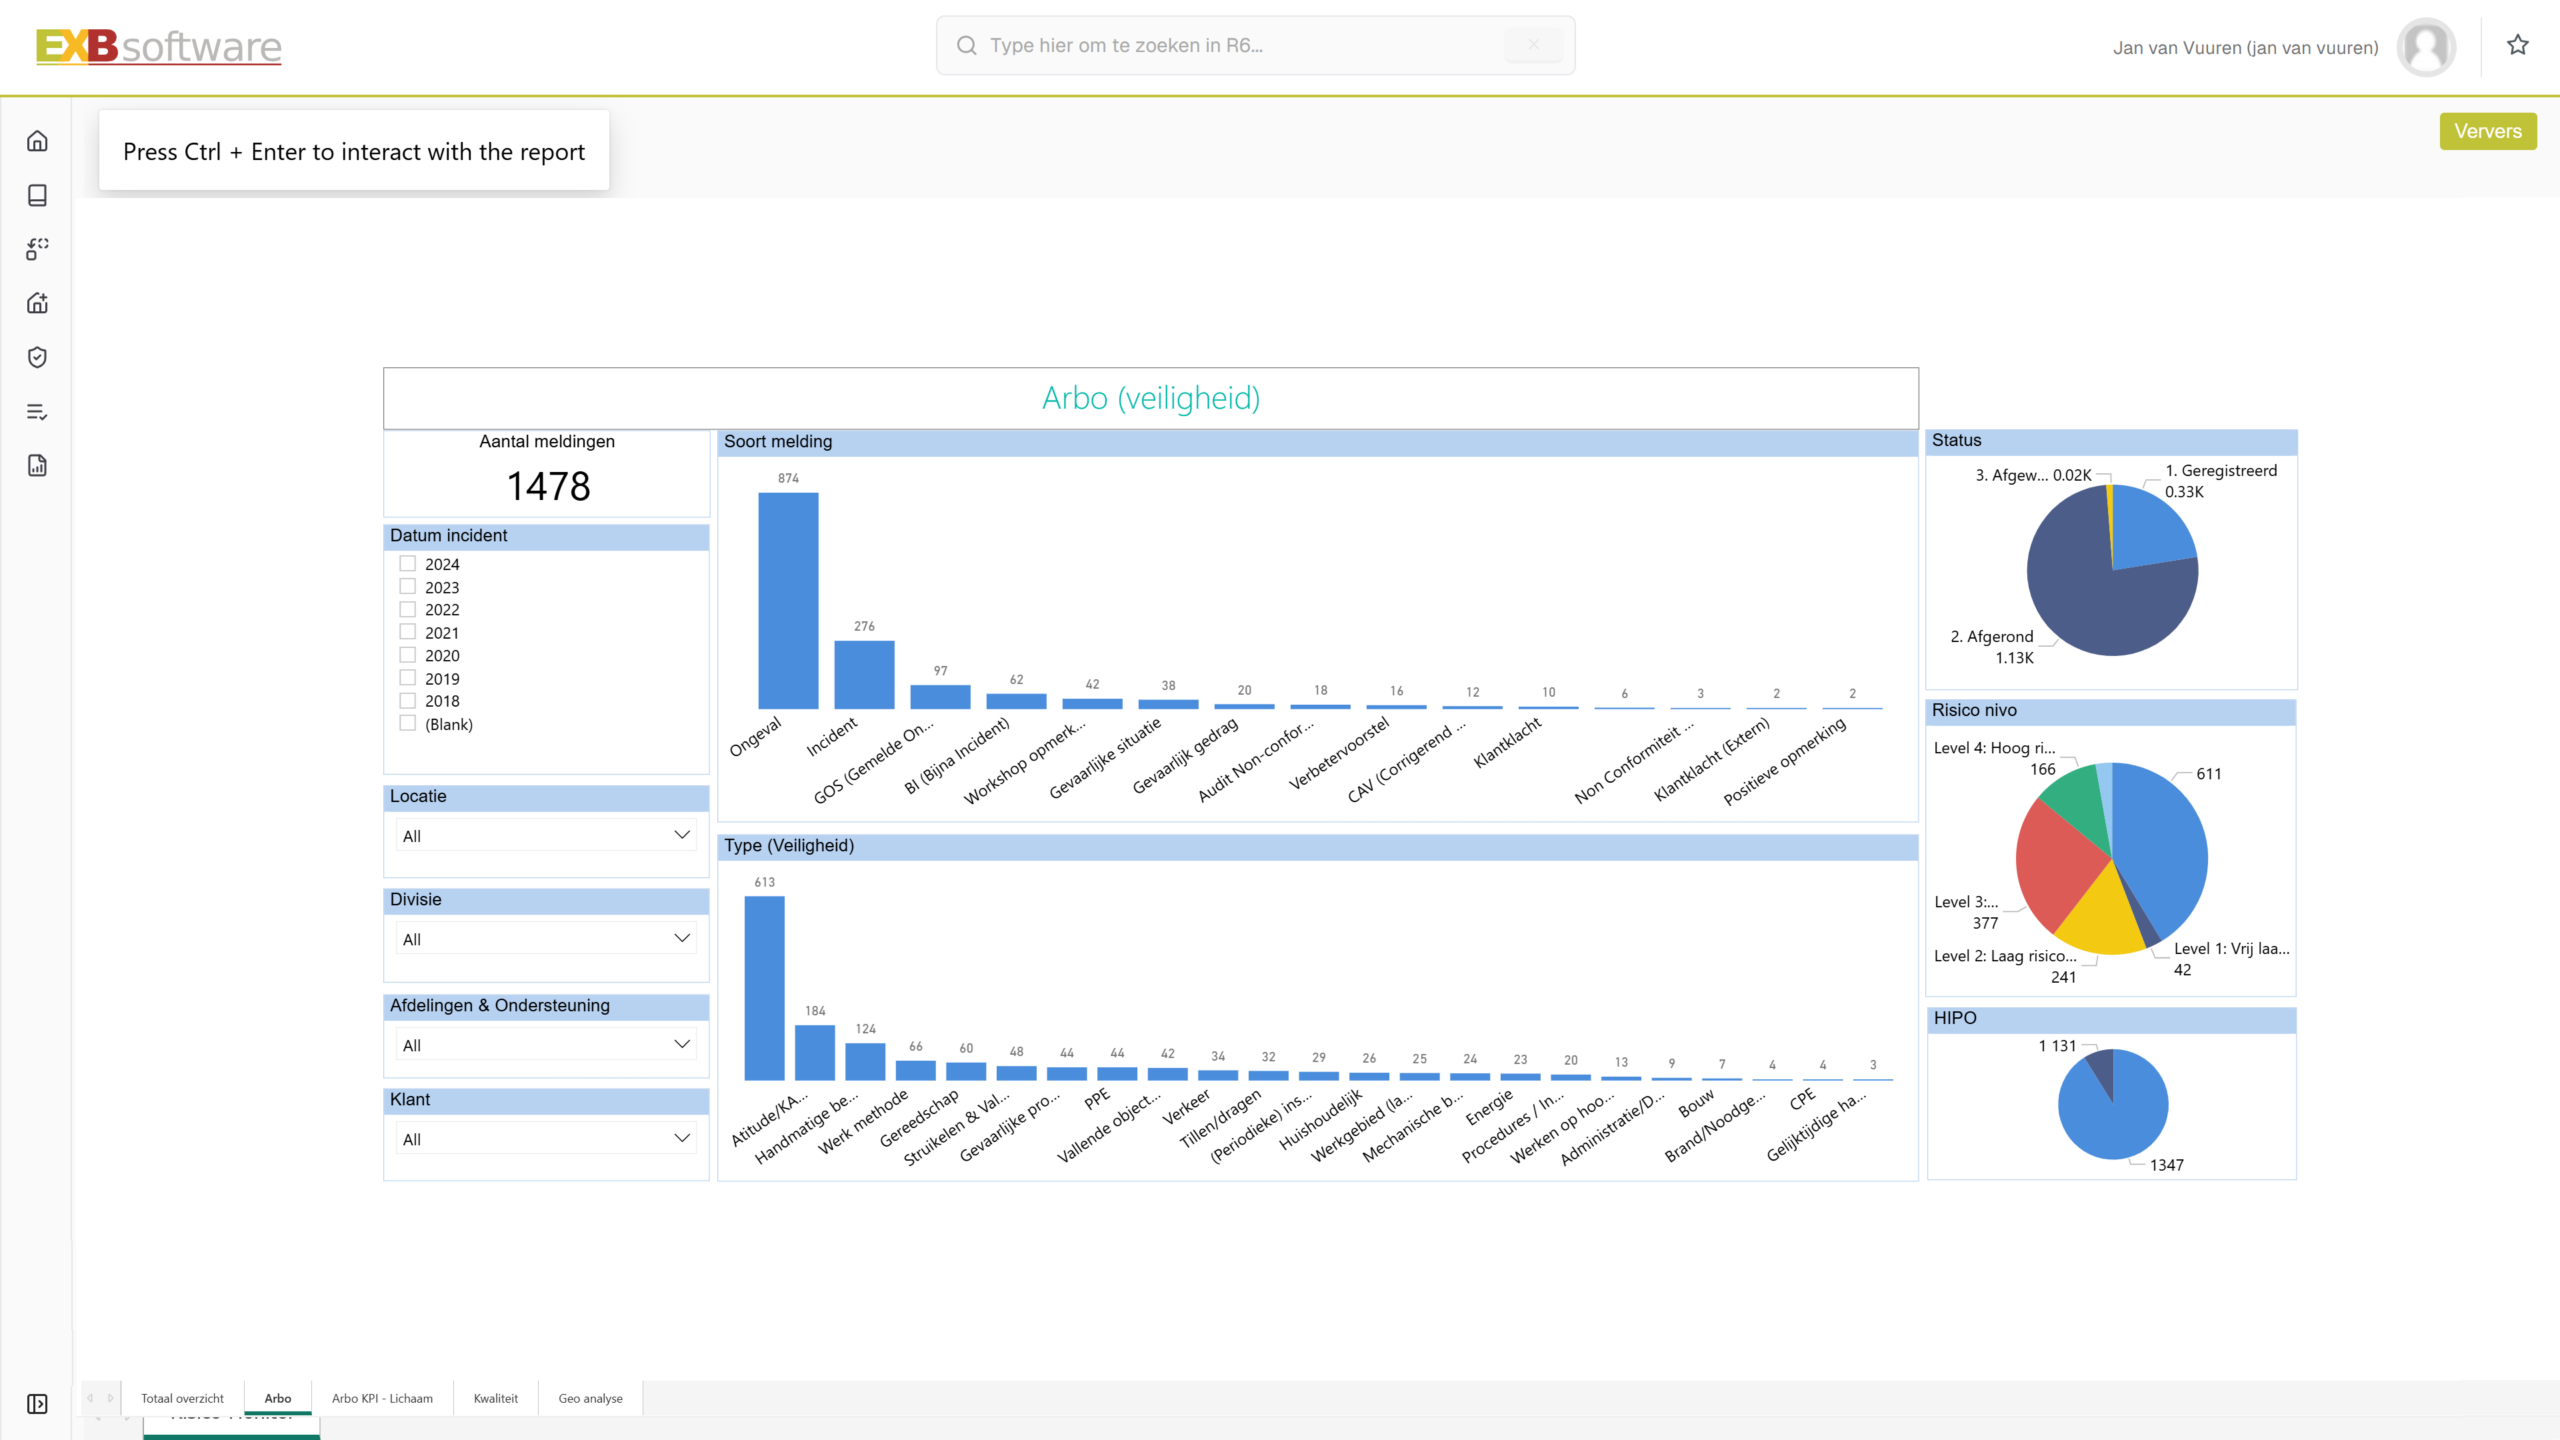2560x1440 pixels.
Task: Mark page as favorite star icon
Action: pos(2518,45)
